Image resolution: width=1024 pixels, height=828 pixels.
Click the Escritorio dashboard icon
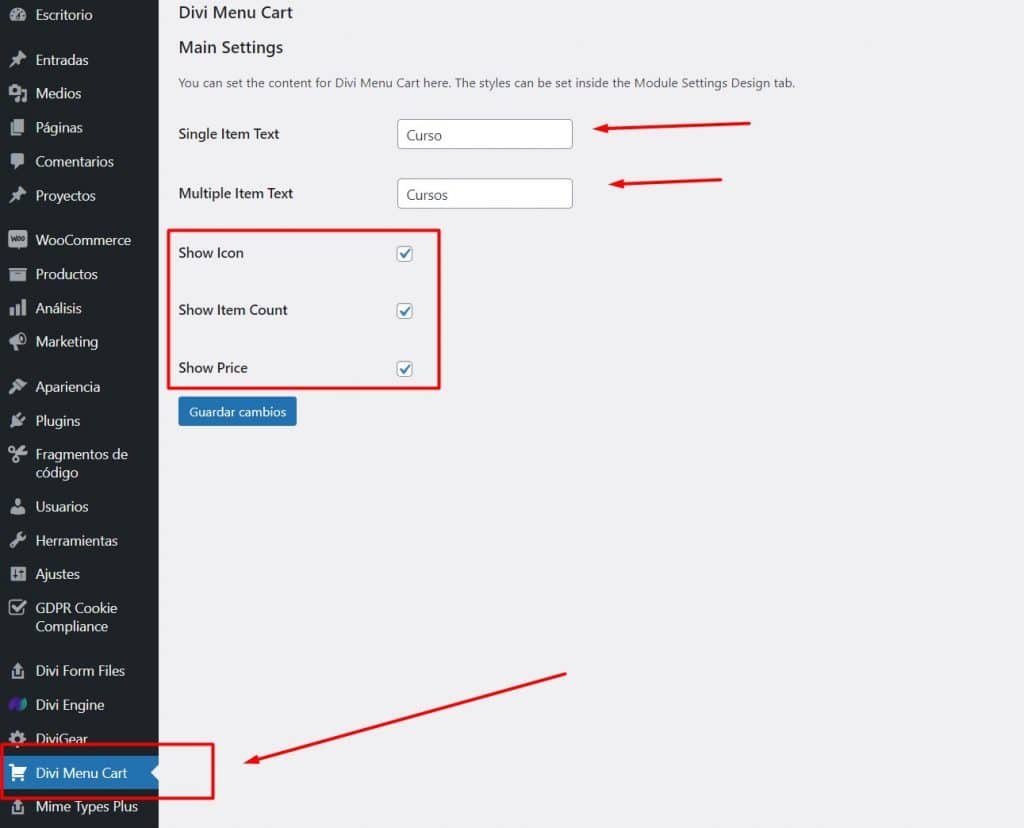click(18, 14)
